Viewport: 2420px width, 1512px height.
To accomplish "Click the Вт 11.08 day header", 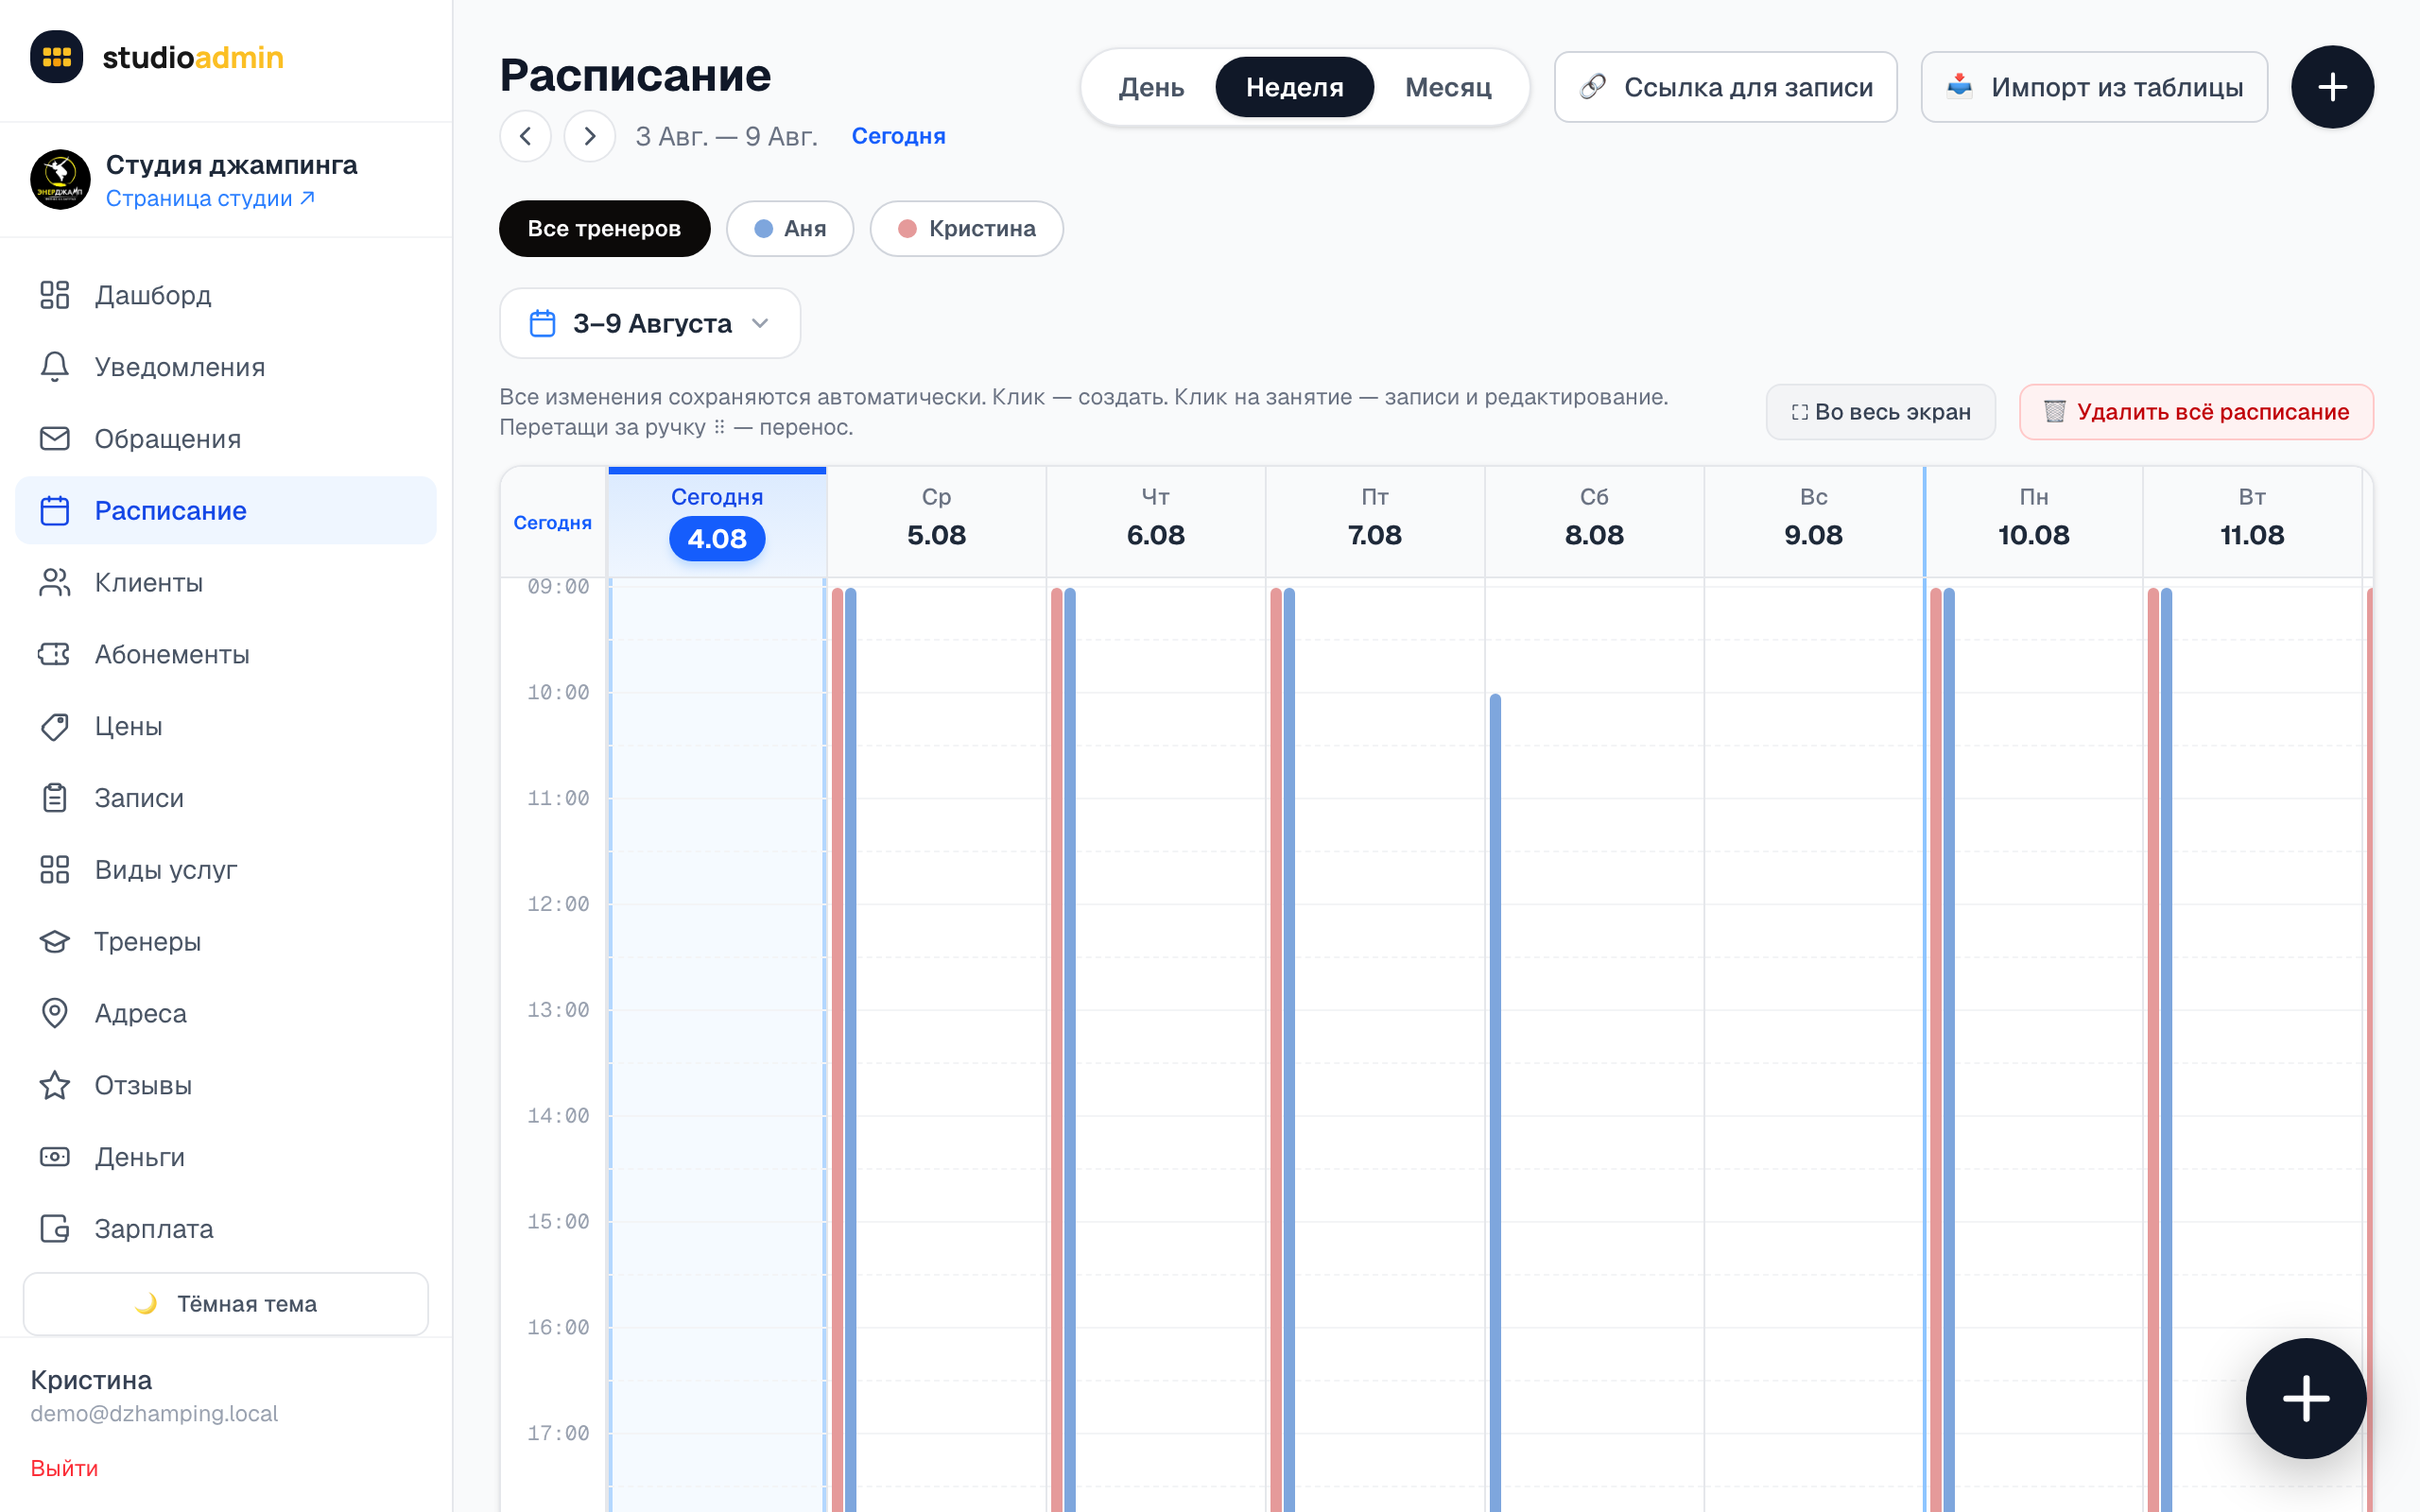I will point(2253,522).
